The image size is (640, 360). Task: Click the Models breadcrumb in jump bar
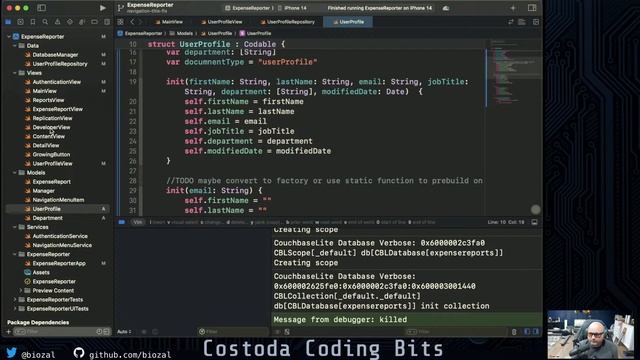181,33
